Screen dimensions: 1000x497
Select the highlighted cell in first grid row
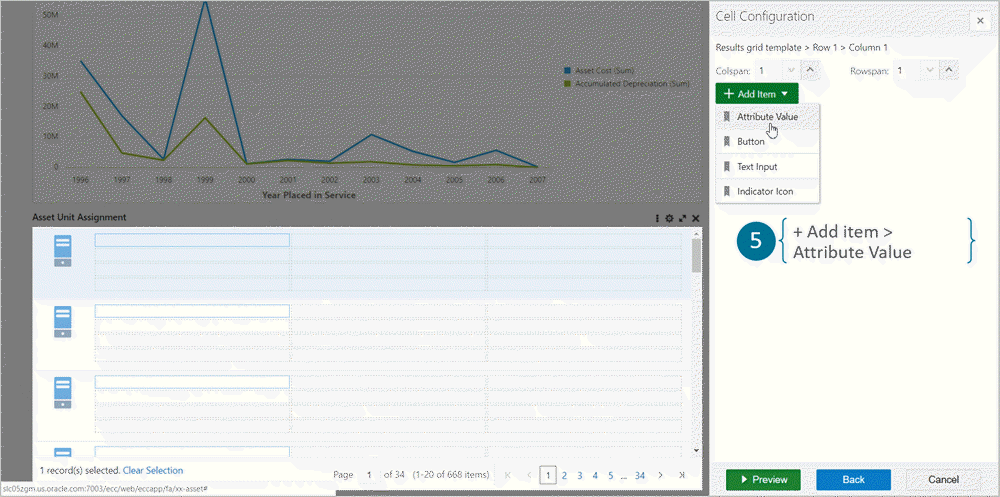pos(192,240)
